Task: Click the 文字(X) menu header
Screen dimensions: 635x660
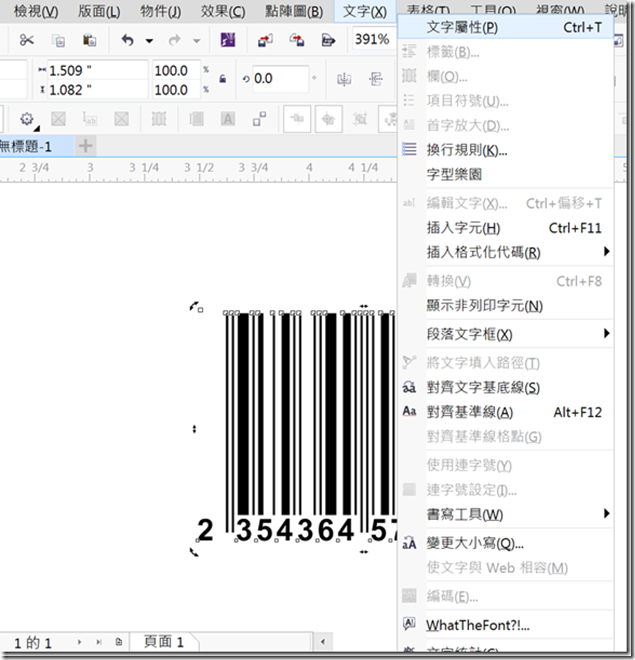Action: 365,11
